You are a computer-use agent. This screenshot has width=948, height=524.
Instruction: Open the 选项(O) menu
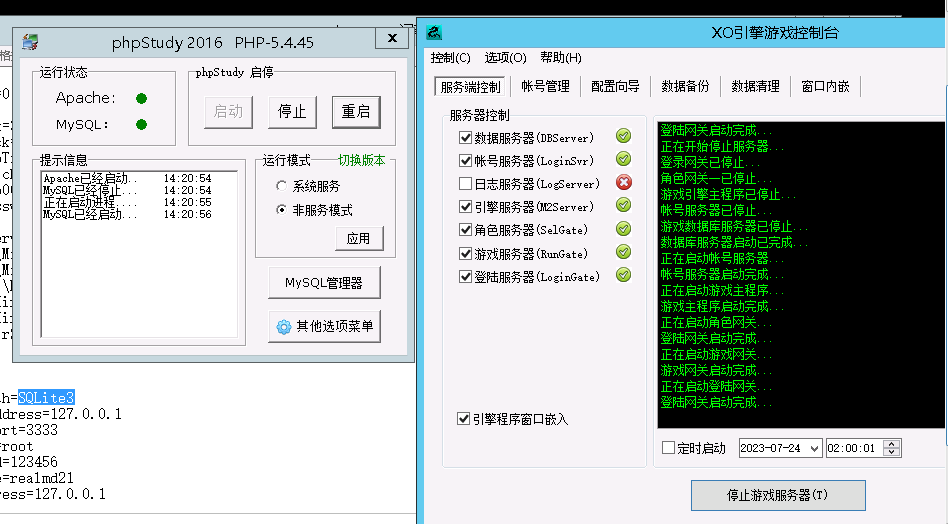(x=505, y=58)
